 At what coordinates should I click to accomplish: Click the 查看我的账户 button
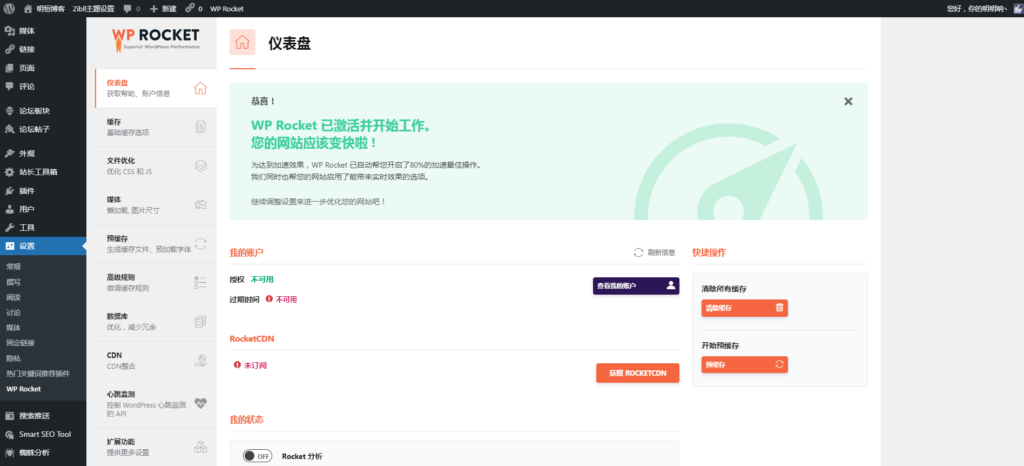point(636,286)
